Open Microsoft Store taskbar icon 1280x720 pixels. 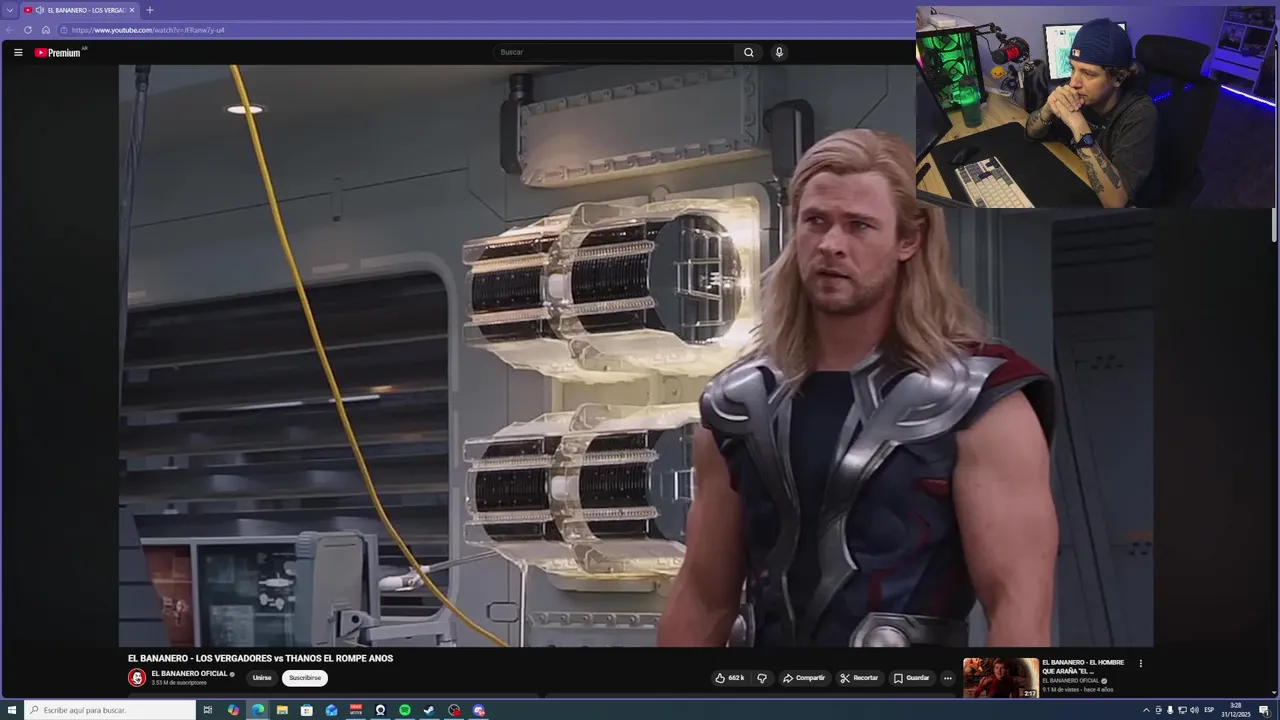tap(307, 710)
